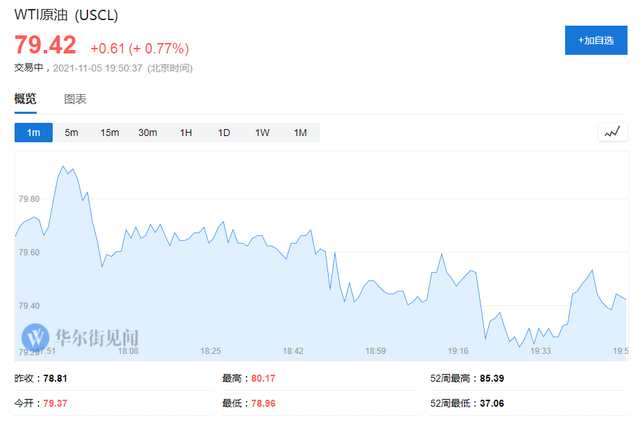Image resolution: width=640 pixels, height=424 pixels.
Task: Click the 18:42 time axis label
Action: pyautogui.click(x=293, y=351)
